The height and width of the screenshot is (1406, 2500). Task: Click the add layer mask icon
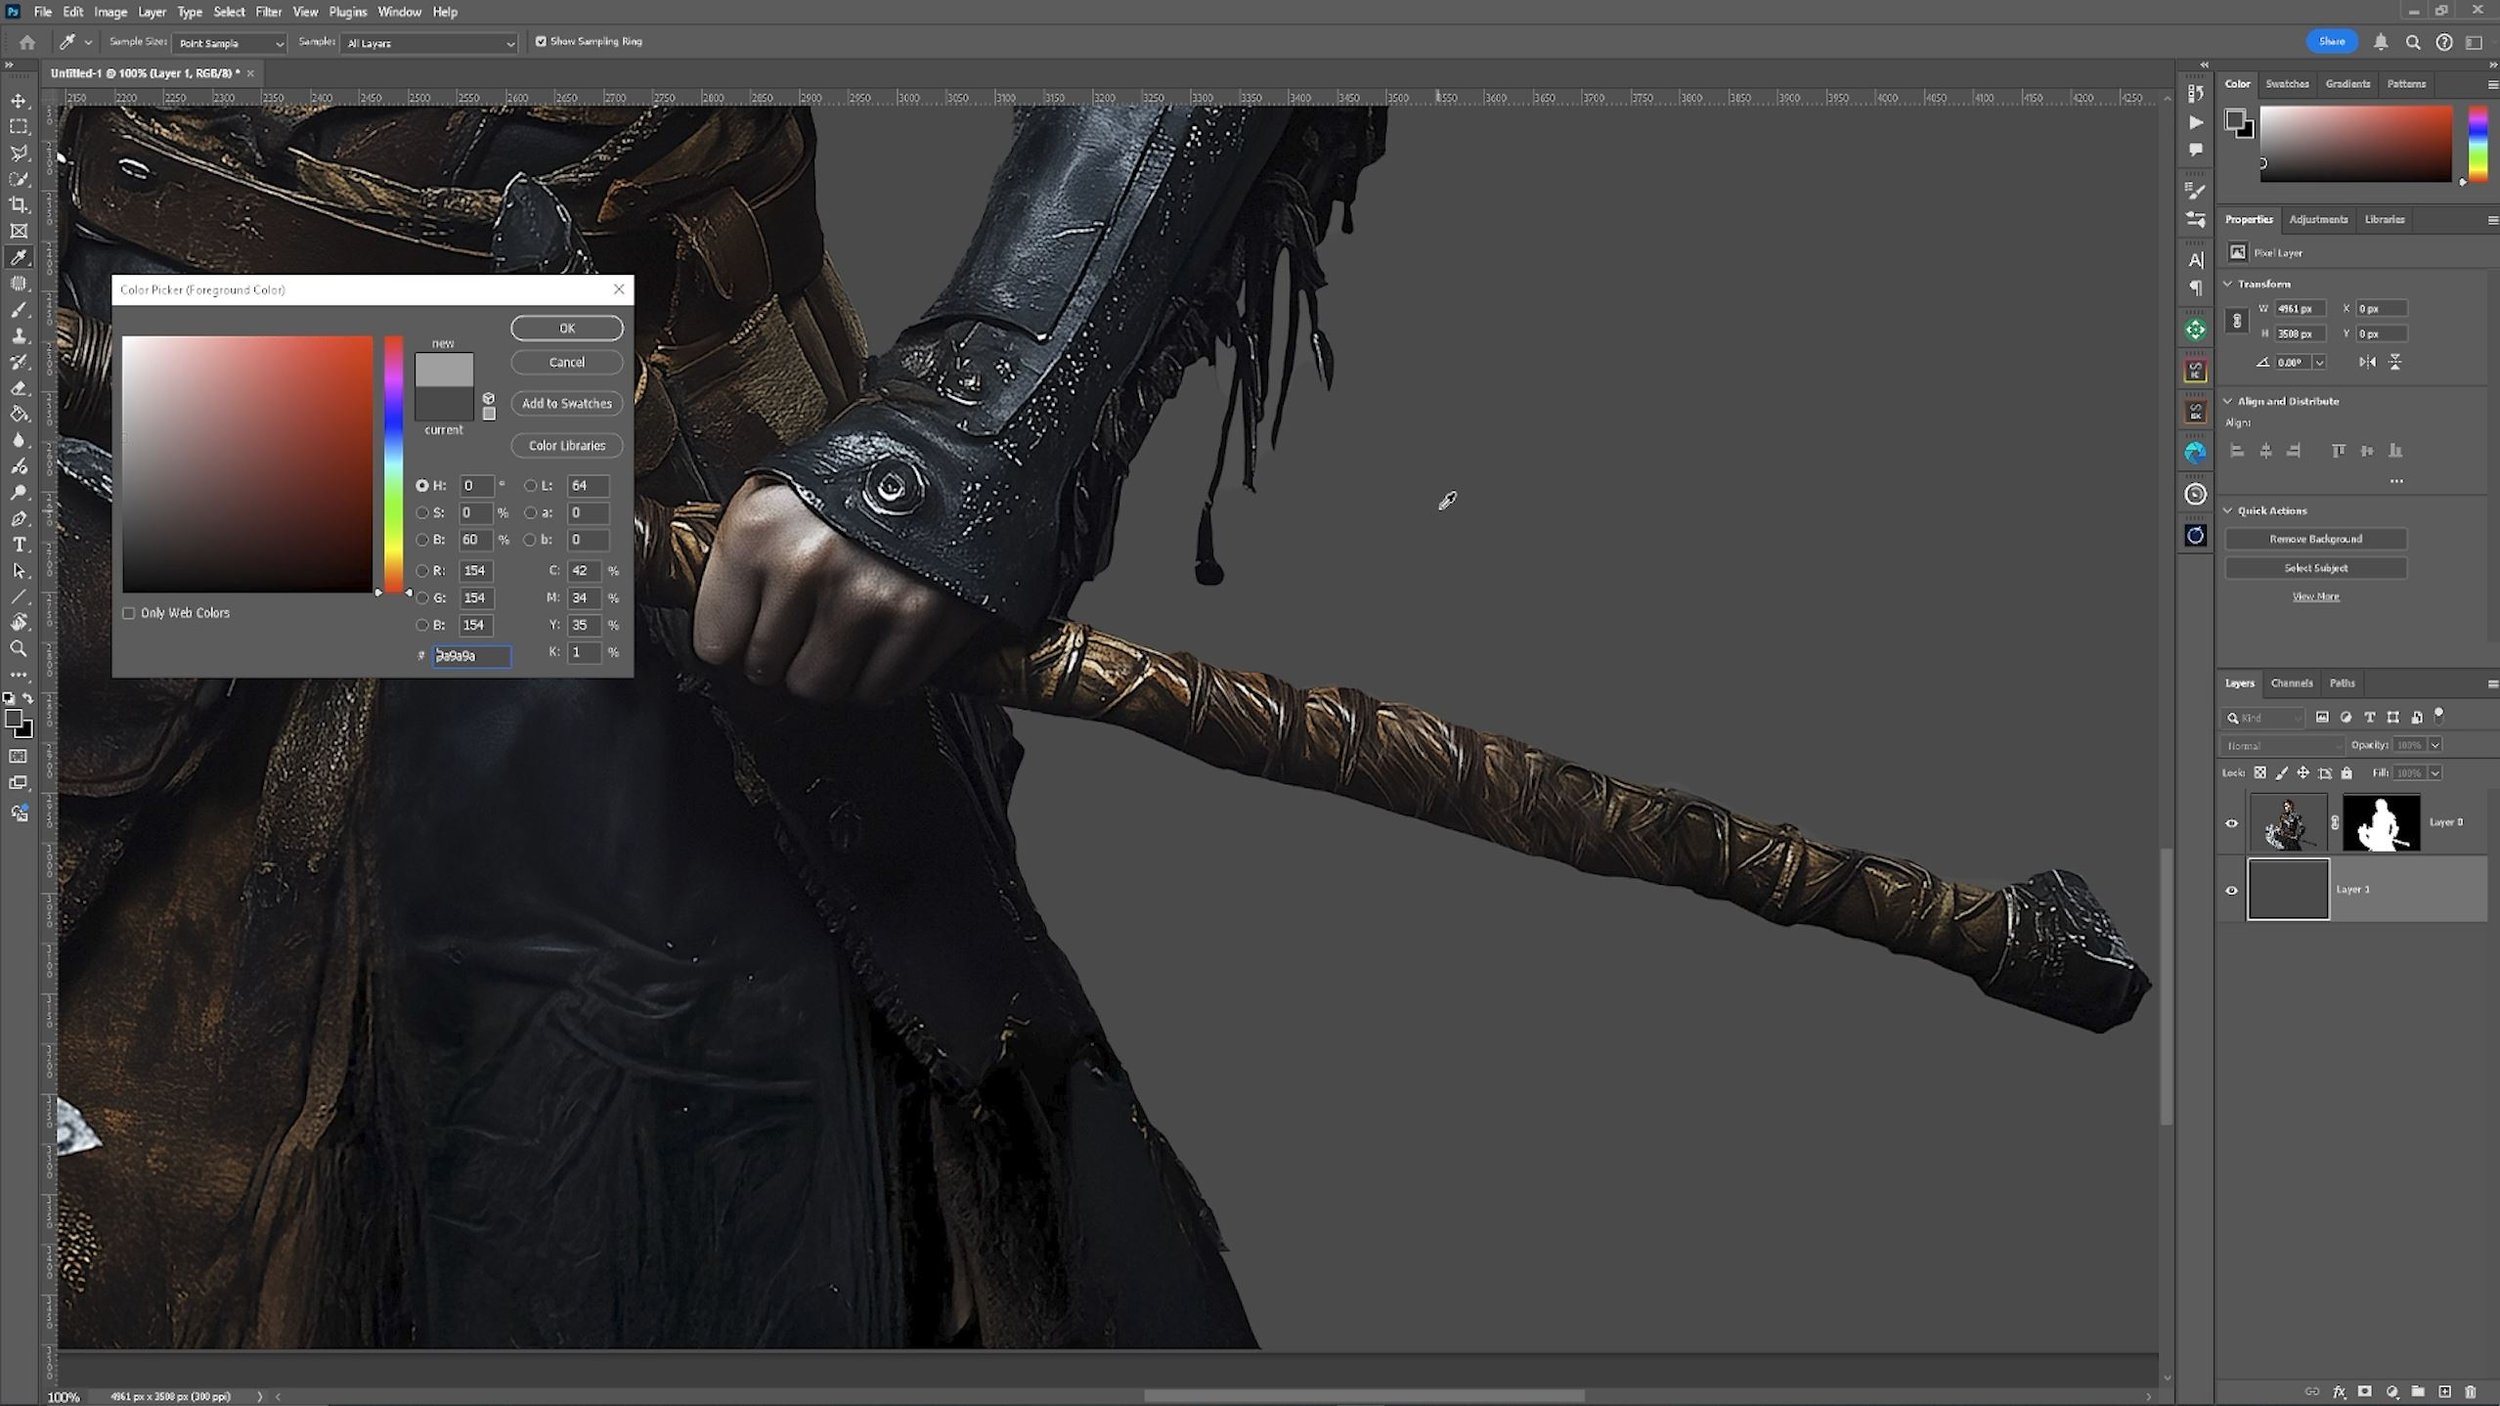[x=2365, y=1391]
